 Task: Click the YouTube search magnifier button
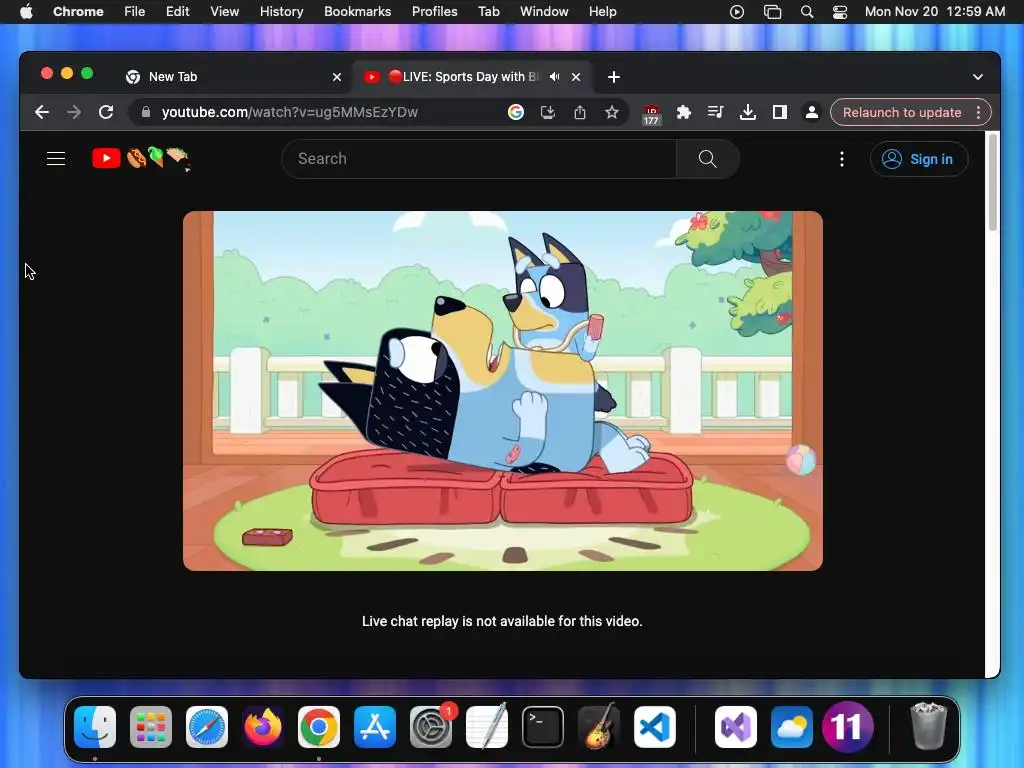pos(707,159)
